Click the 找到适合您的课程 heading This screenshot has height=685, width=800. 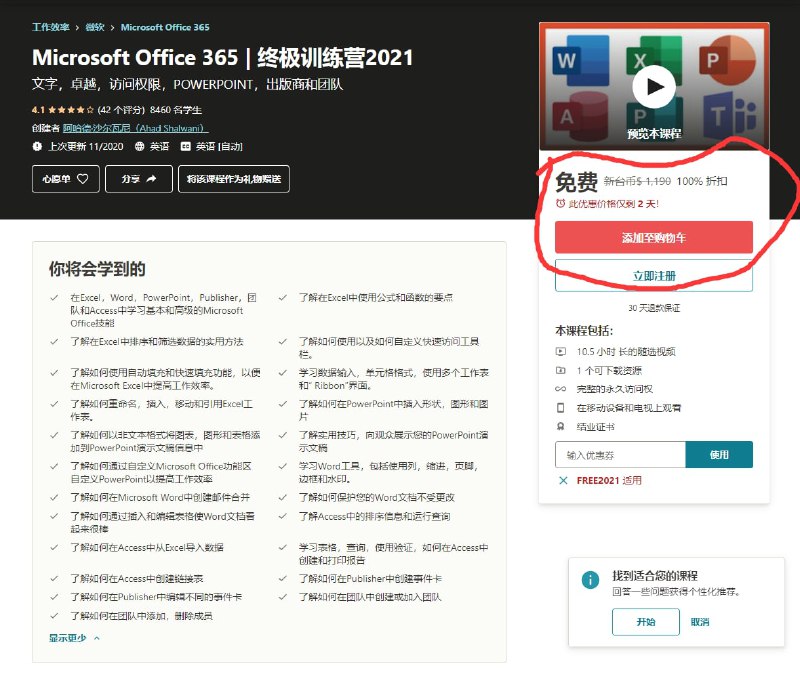(x=655, y=576)
